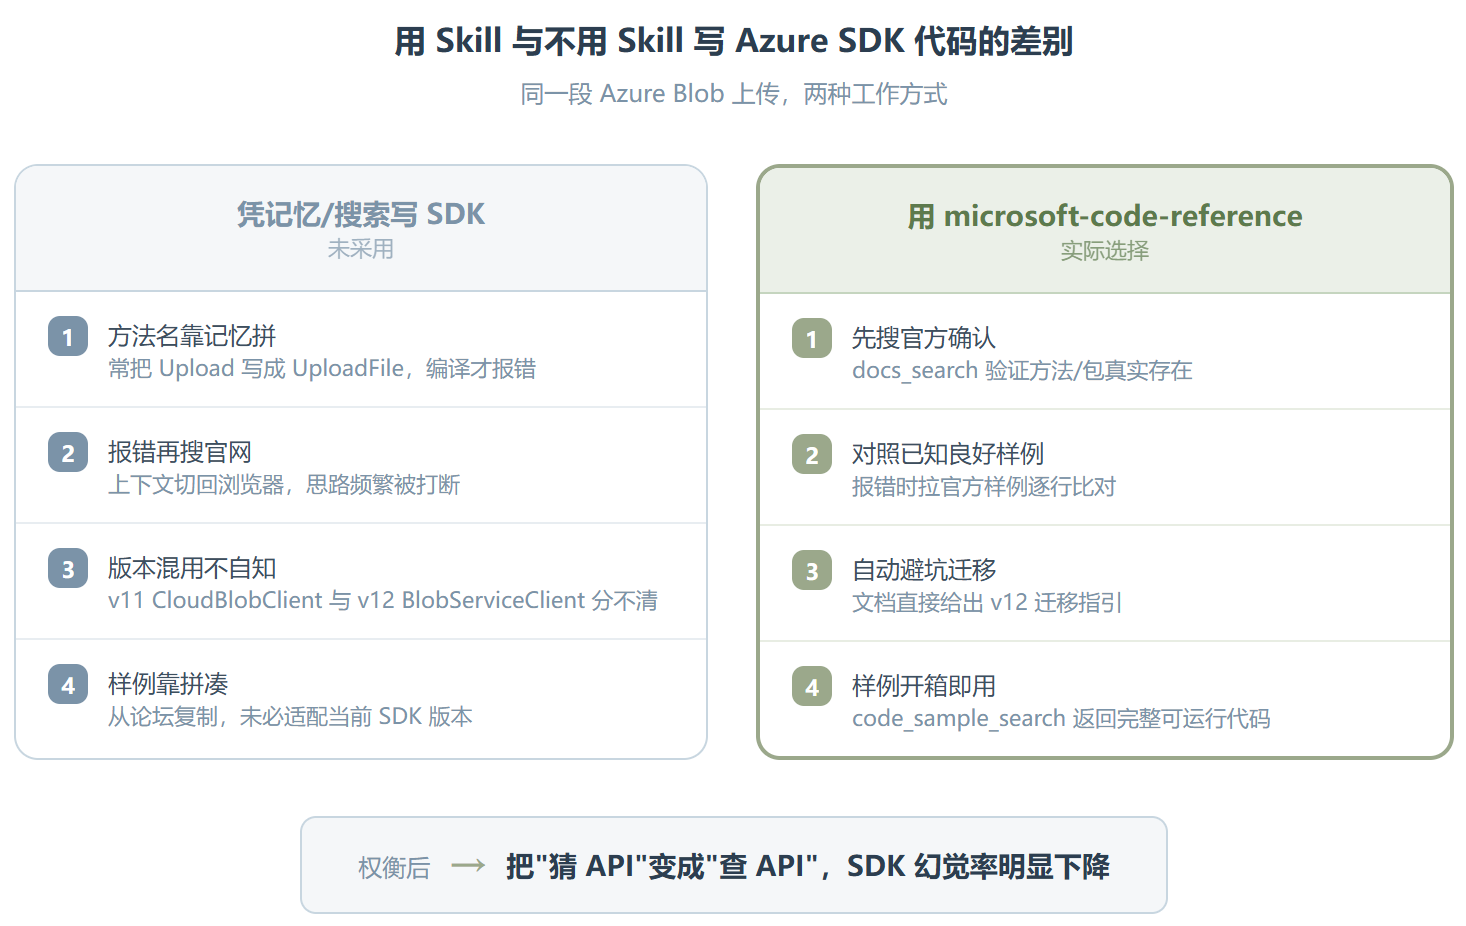
Task: Click number badge 1 beside '先搜官方确认'
Action: tap(812, 339)
